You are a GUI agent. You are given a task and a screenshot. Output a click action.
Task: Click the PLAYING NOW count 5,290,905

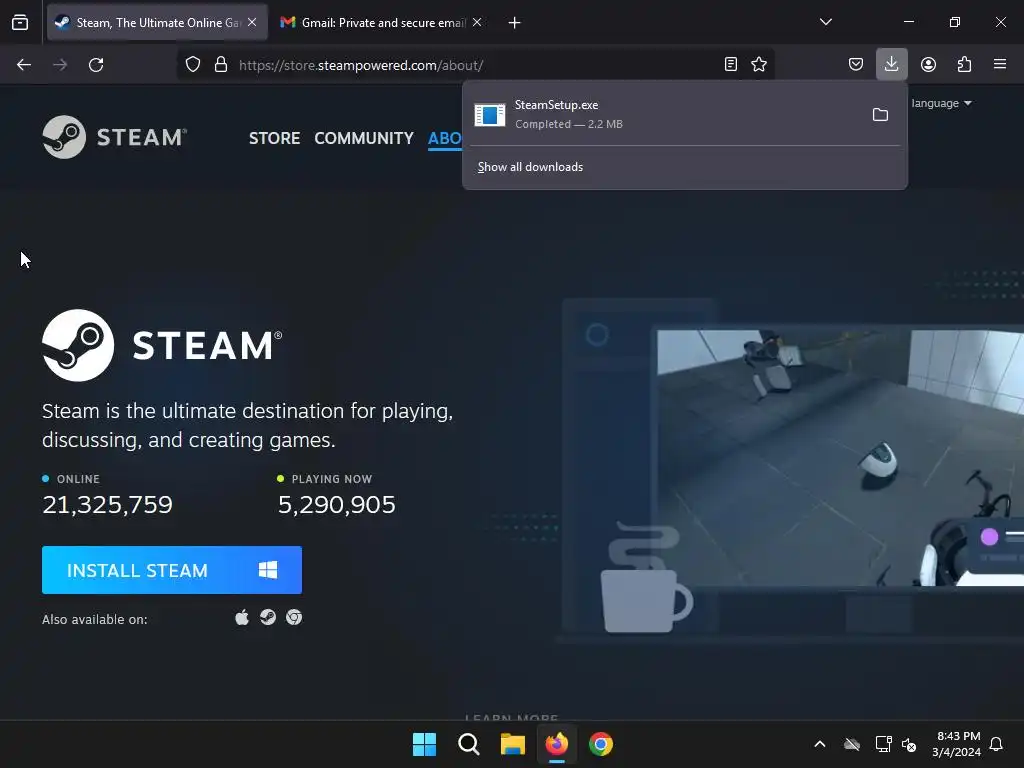pos(336,505)
